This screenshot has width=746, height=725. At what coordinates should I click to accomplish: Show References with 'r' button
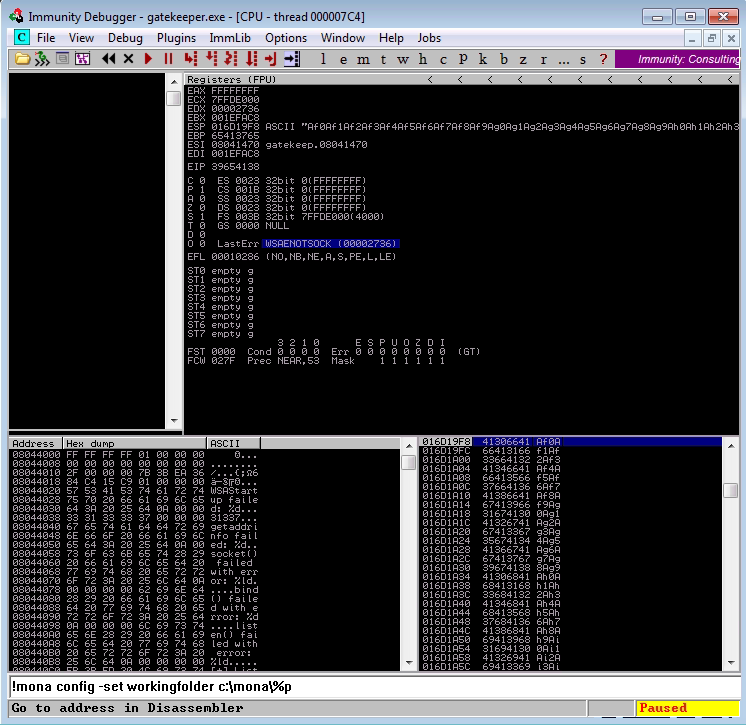(x=543, y=59)
